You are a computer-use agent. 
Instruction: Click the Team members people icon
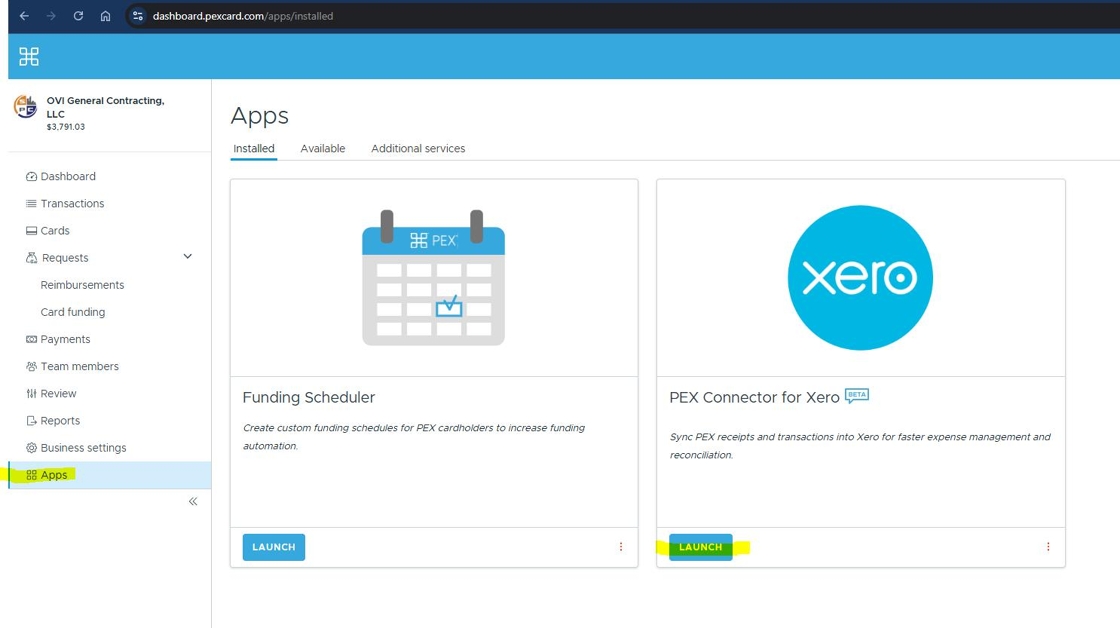pyautogui.click(x=31, y=367)
